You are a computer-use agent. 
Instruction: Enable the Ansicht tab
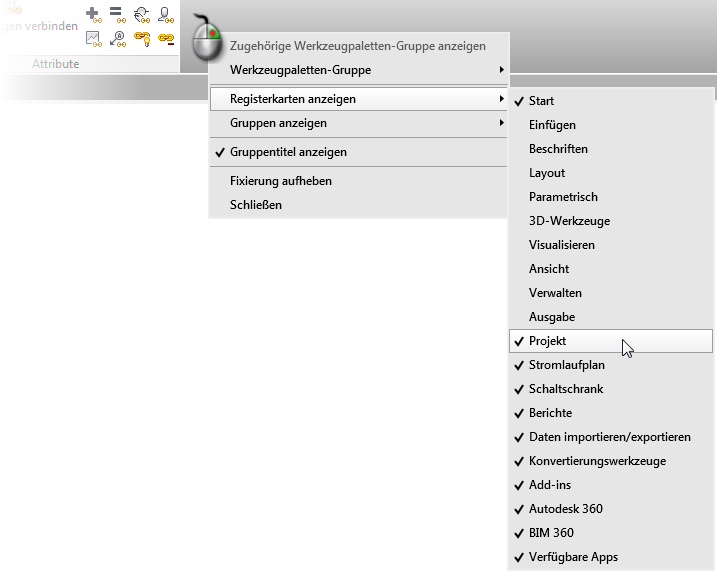click(x=611, y=269)
